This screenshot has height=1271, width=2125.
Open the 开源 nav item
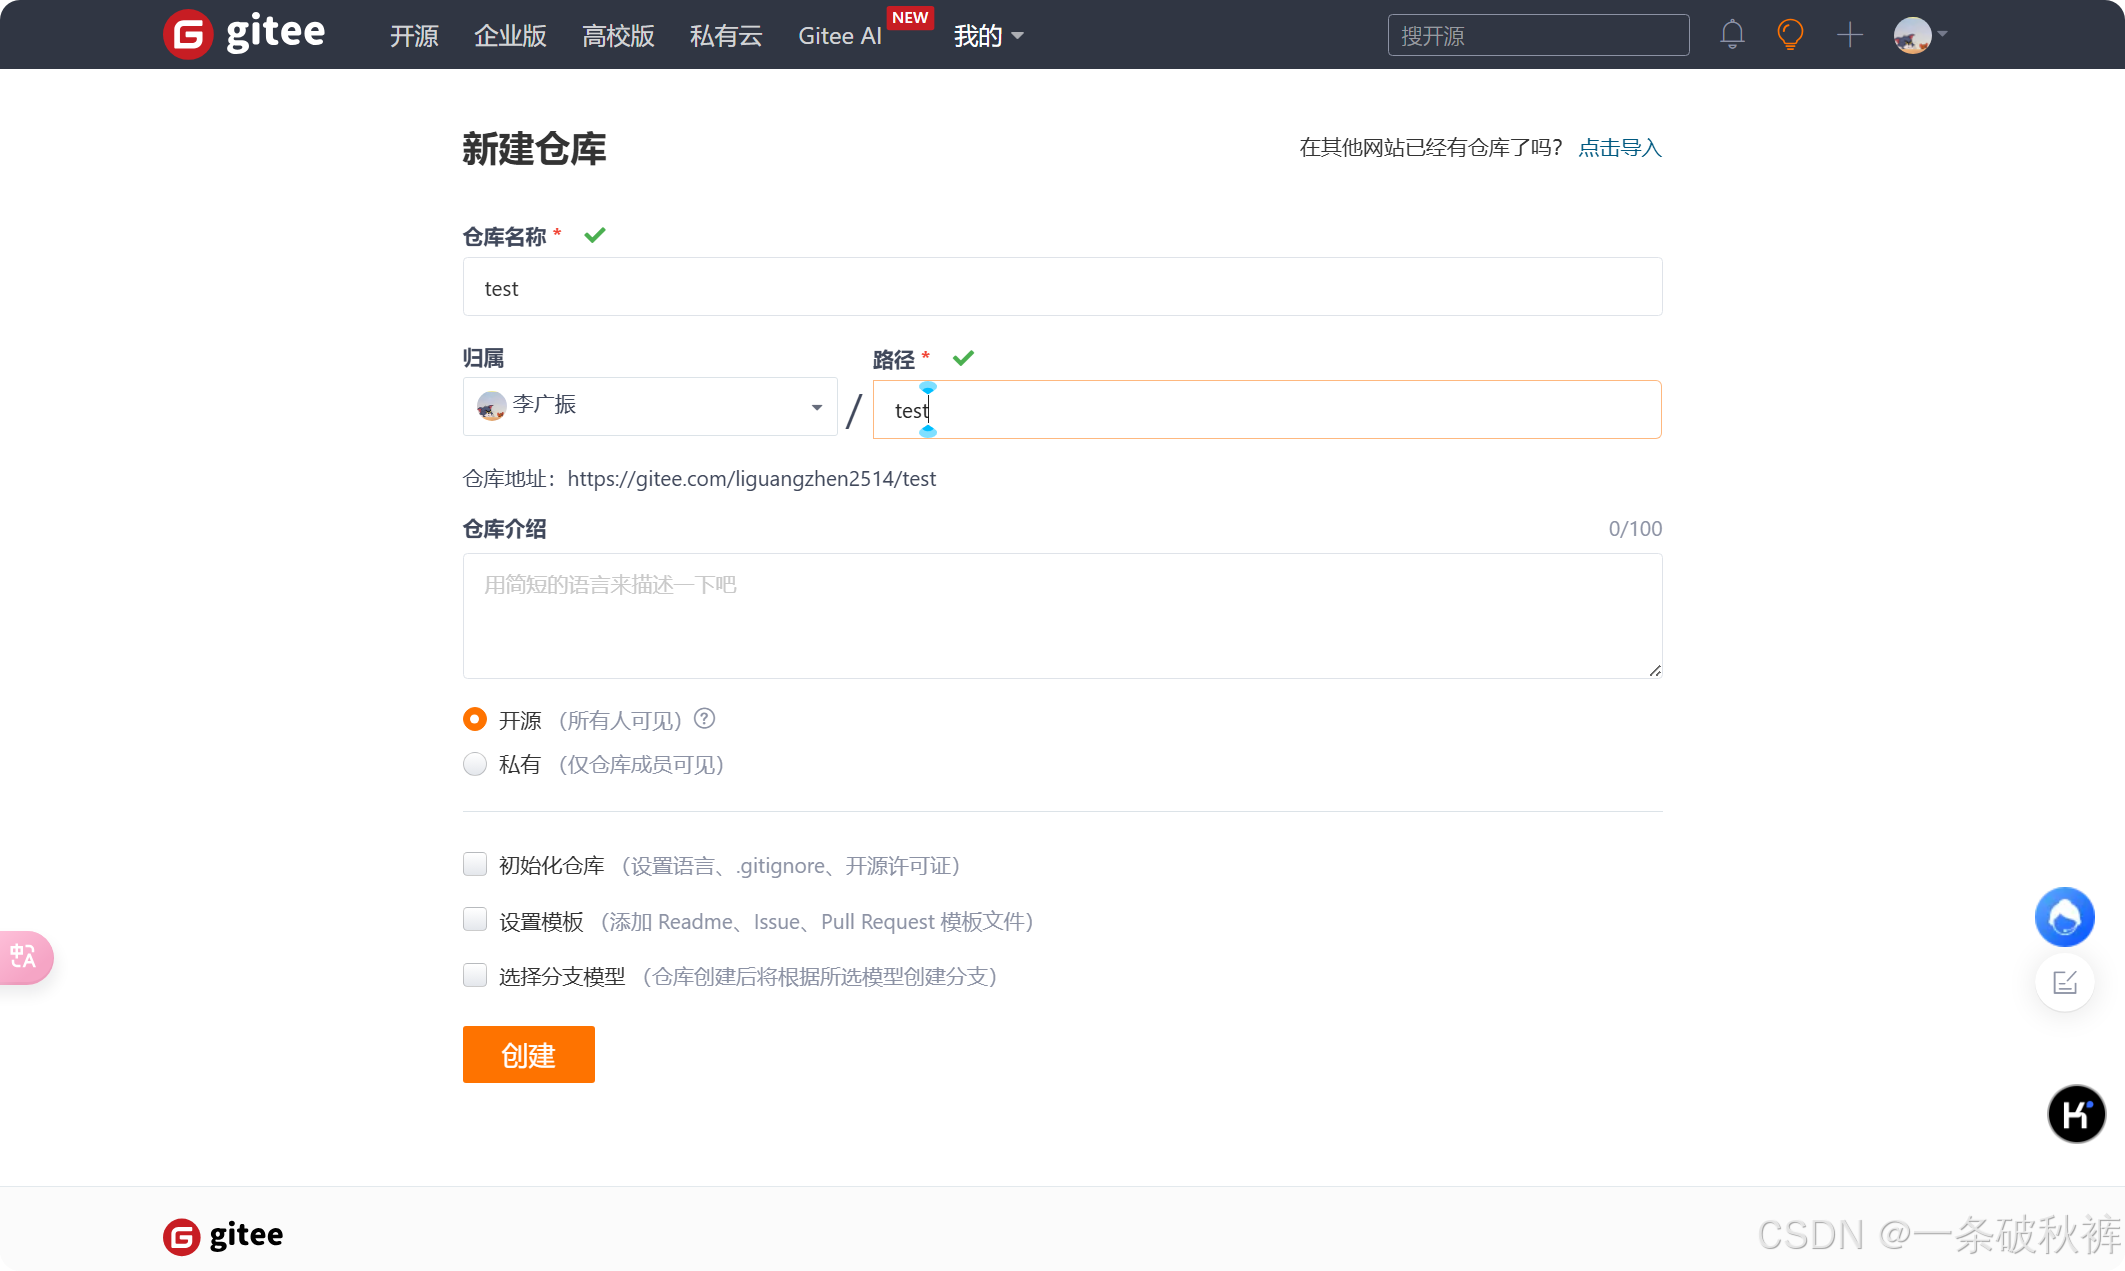[x=414, y=36]
